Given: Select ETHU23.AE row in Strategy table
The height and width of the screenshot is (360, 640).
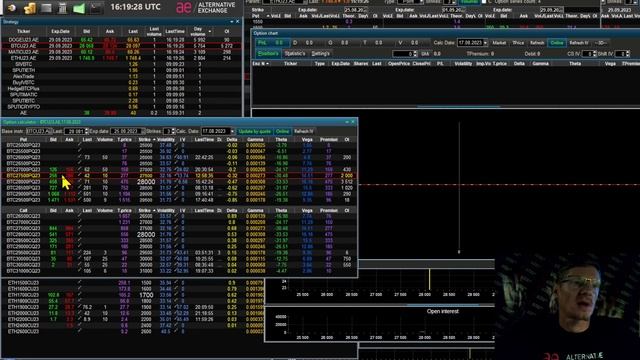Looking at the screenshot, I should 121,58.
